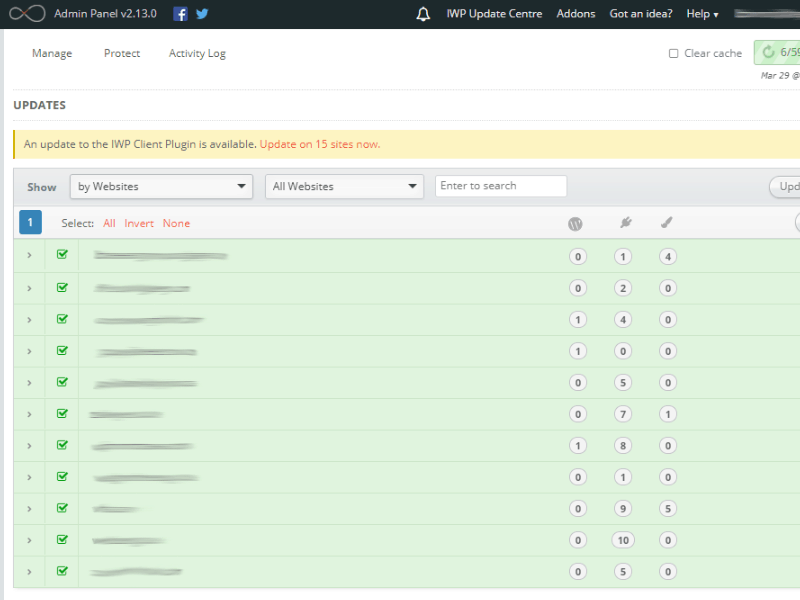Click 'Update on 15 sites now' link

tap(319, 144)
